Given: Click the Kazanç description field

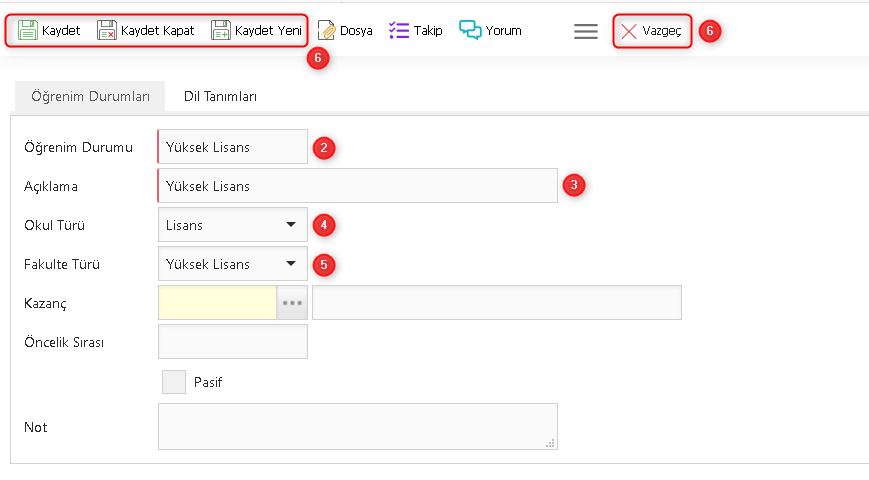Looking at the screenshot, I should click(x=496, y=302).
